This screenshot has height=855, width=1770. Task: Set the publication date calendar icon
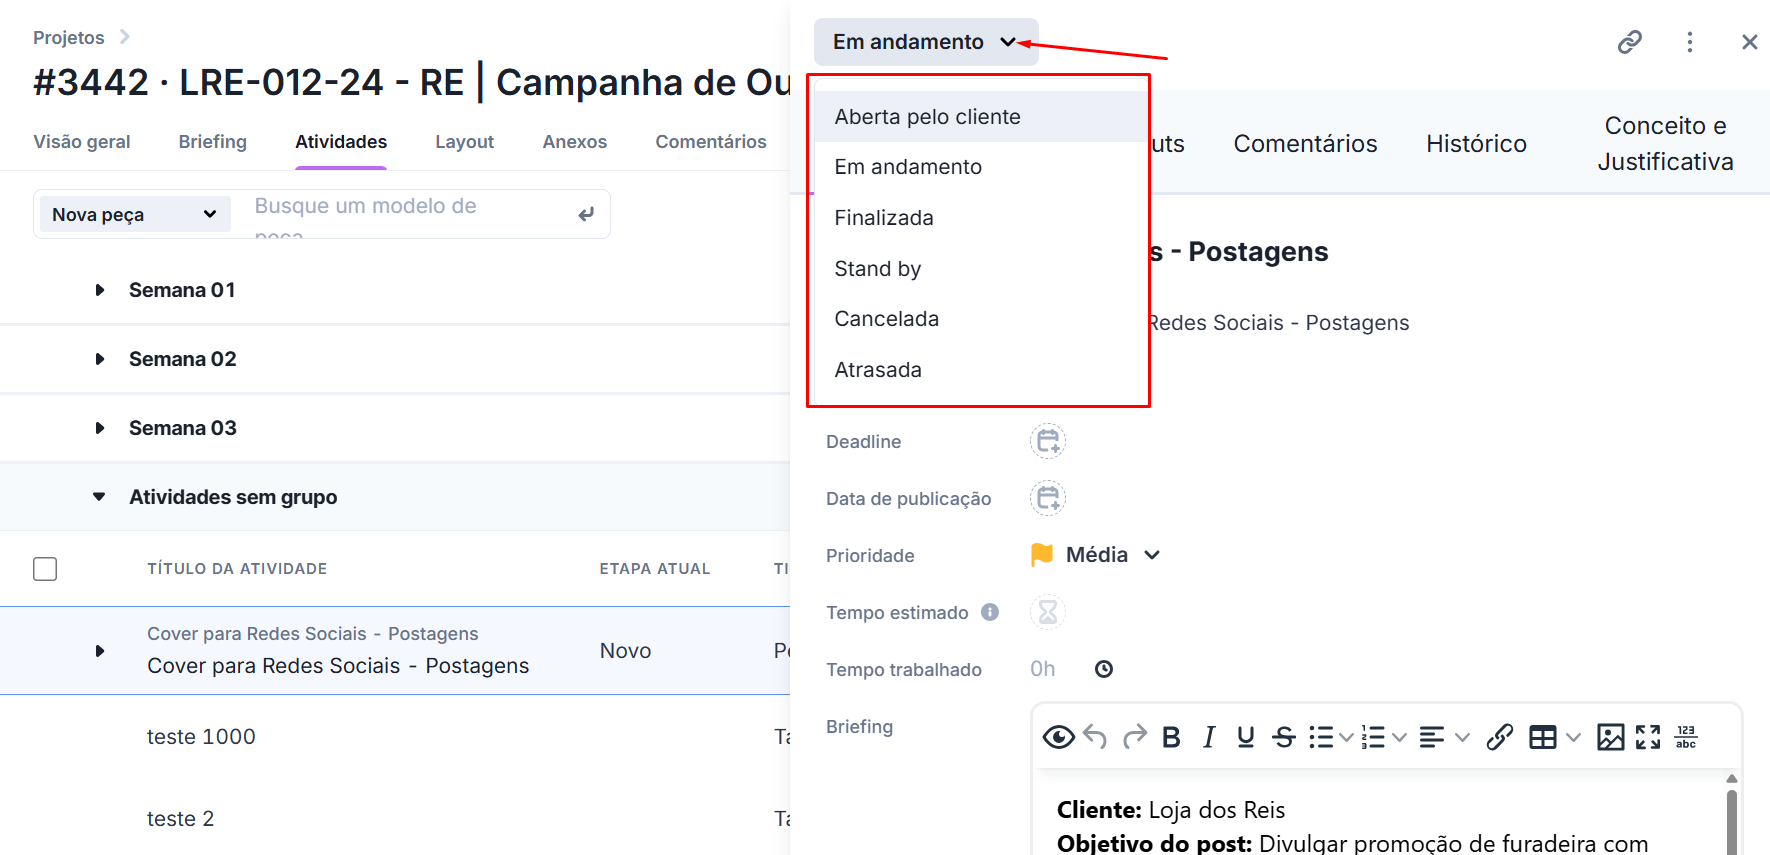[x=1047, y=498]
